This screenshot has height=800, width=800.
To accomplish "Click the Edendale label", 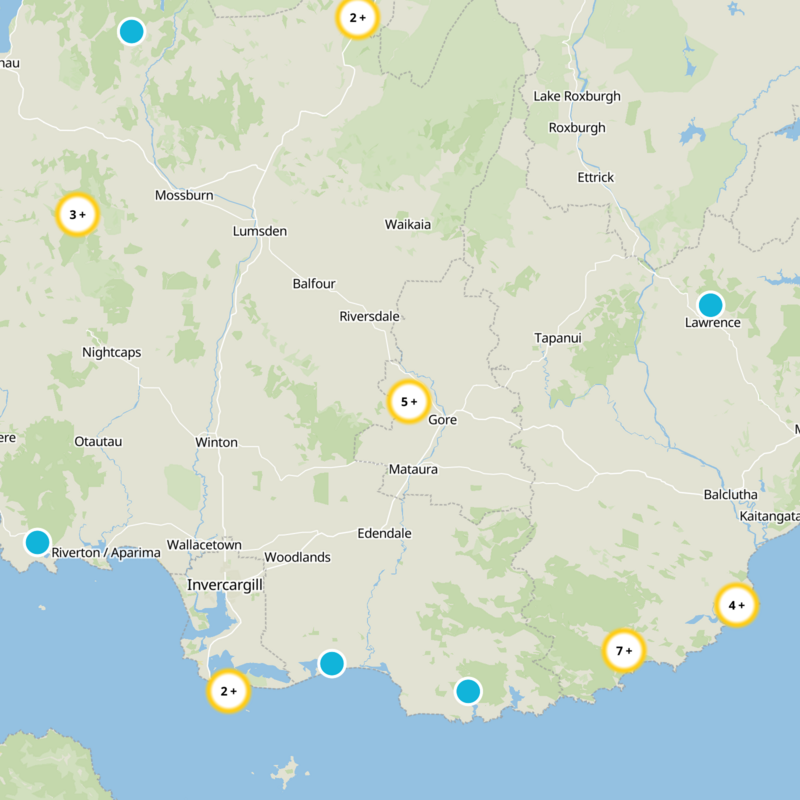I will [x=384, y=533].
